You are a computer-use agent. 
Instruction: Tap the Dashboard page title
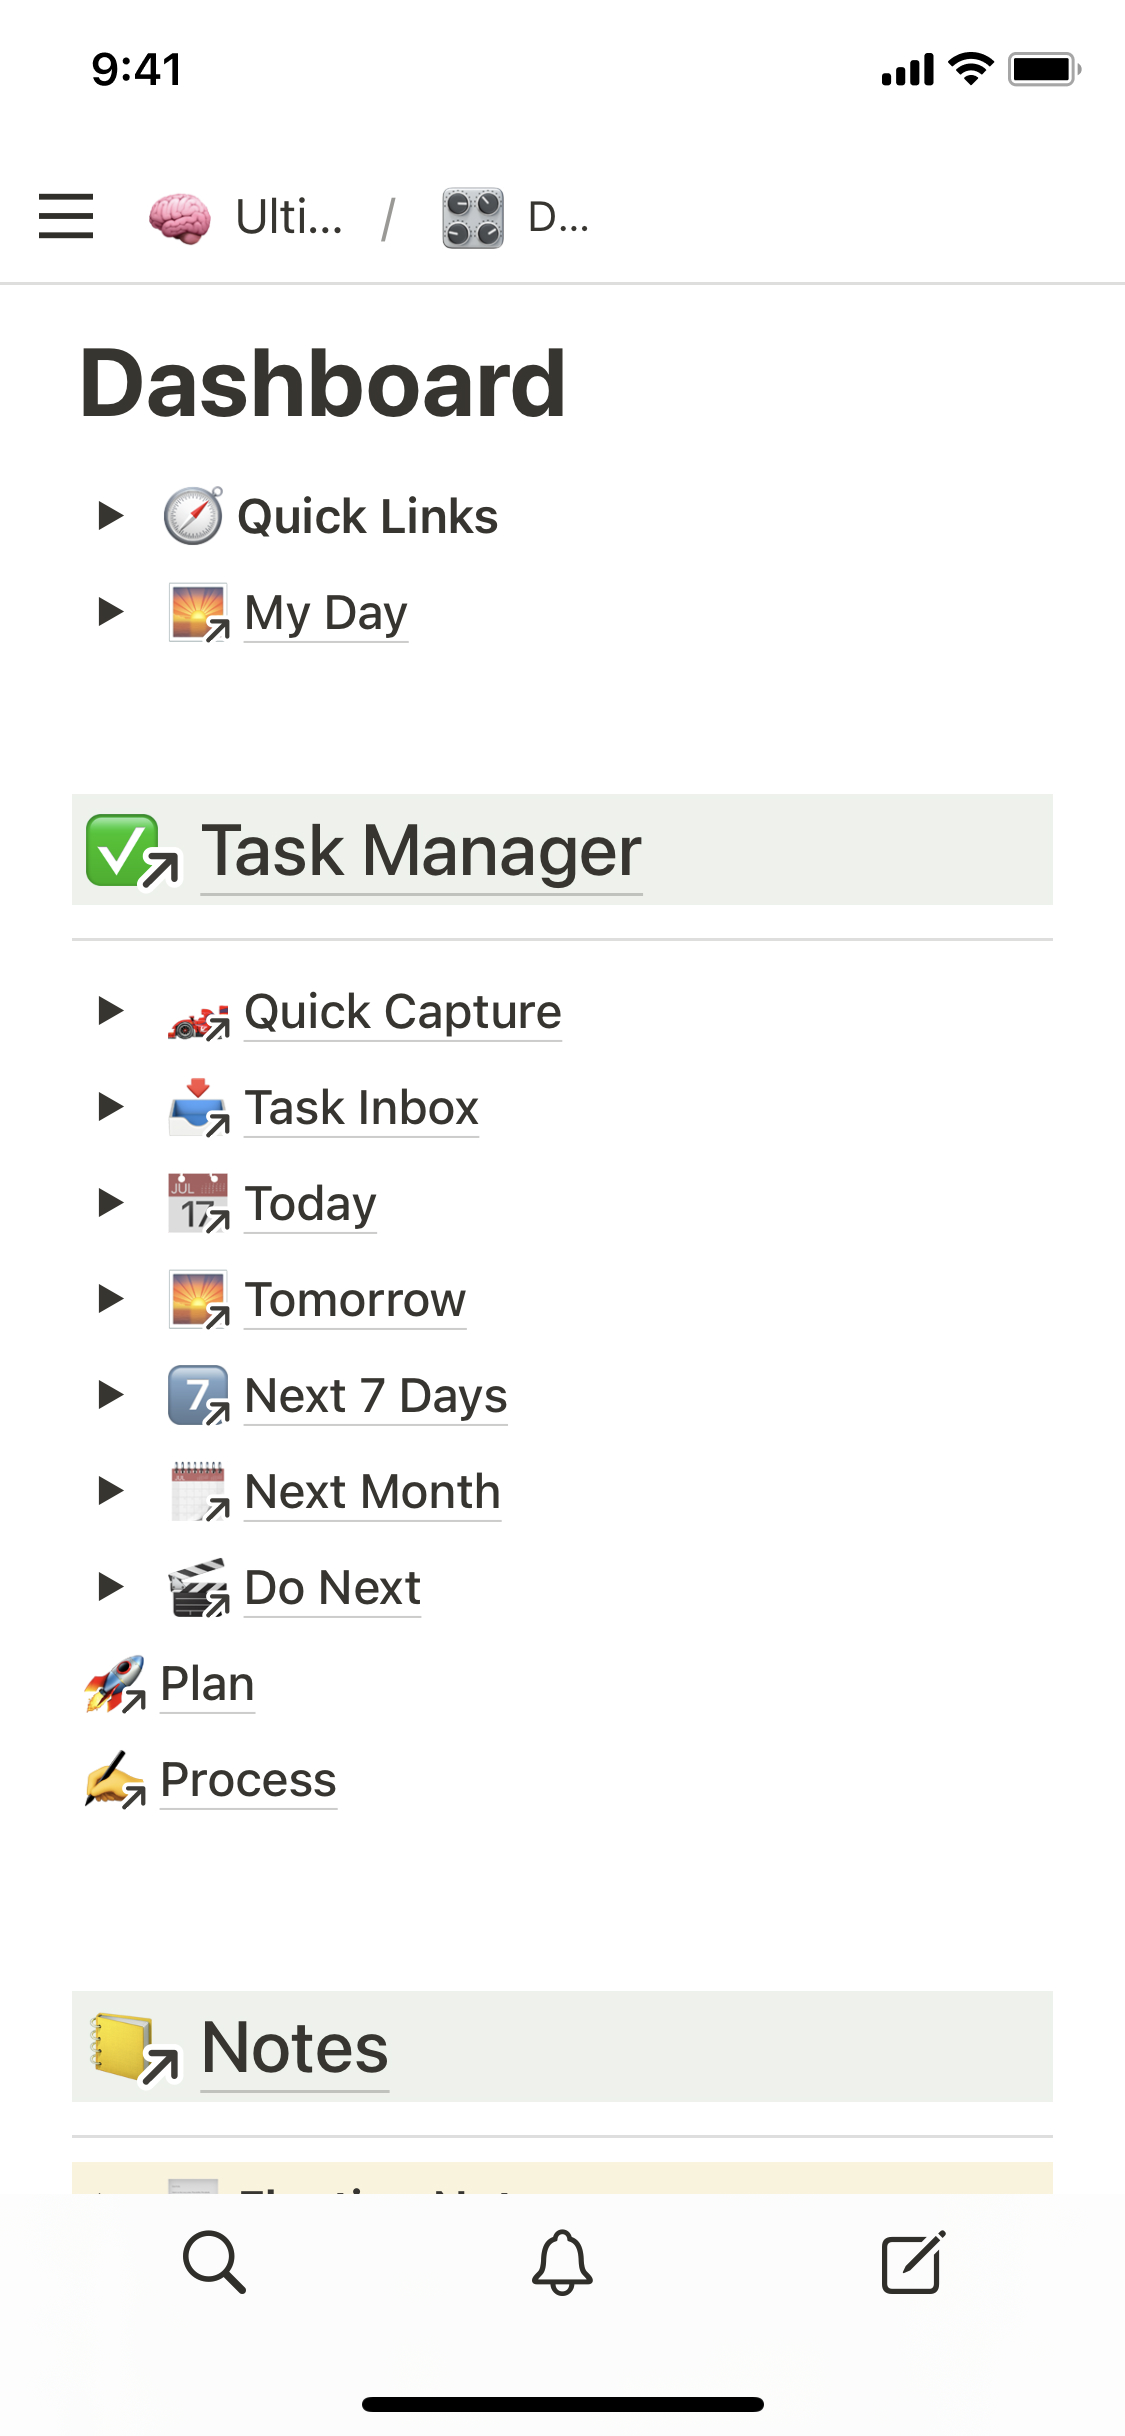(x=323, y=383)
